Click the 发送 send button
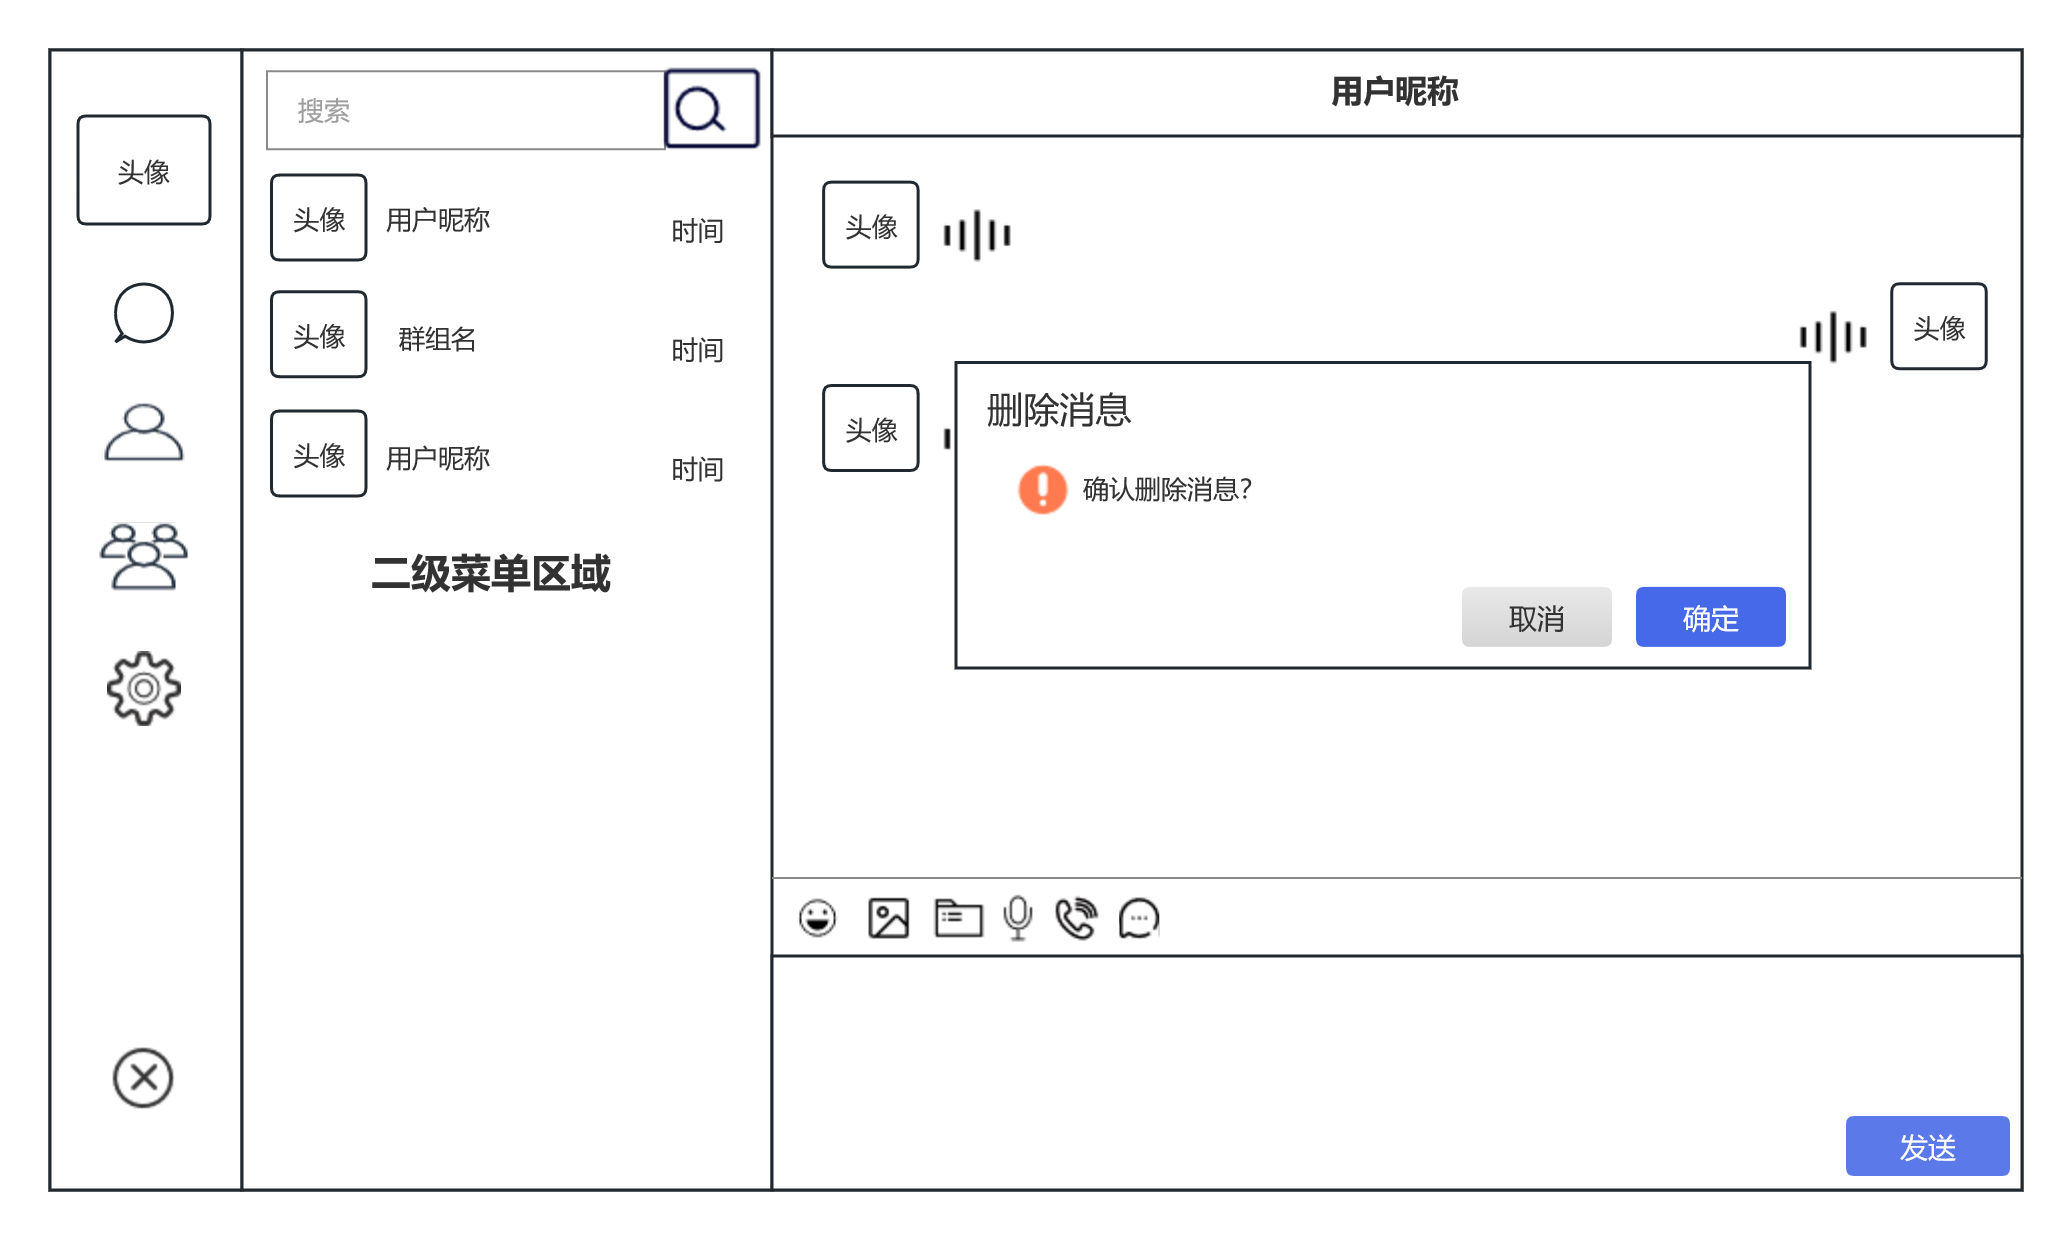 1927,1146
